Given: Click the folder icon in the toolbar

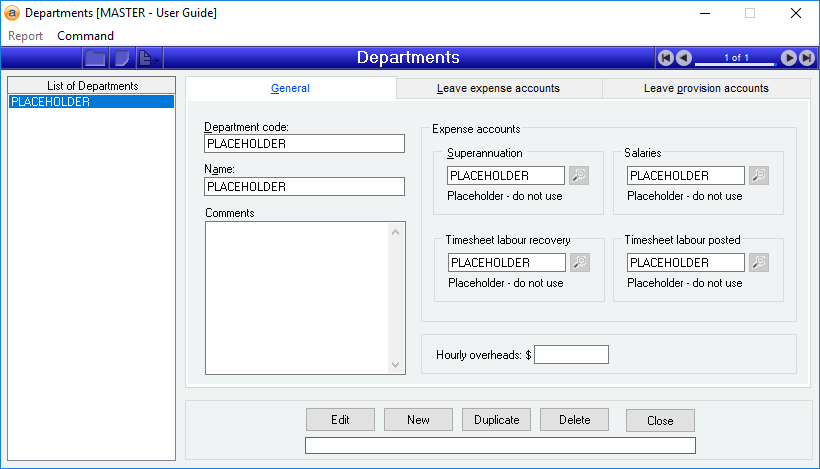Looking at the screenshot, I should point(95,58).
